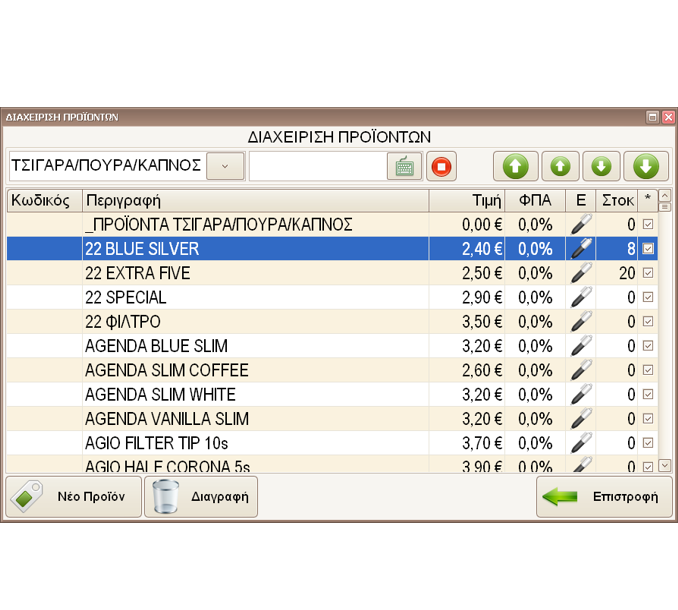Click stock value 8 for 22 BLUE SILVER
This screenshot has width=678, height=610.
(631, 249)
